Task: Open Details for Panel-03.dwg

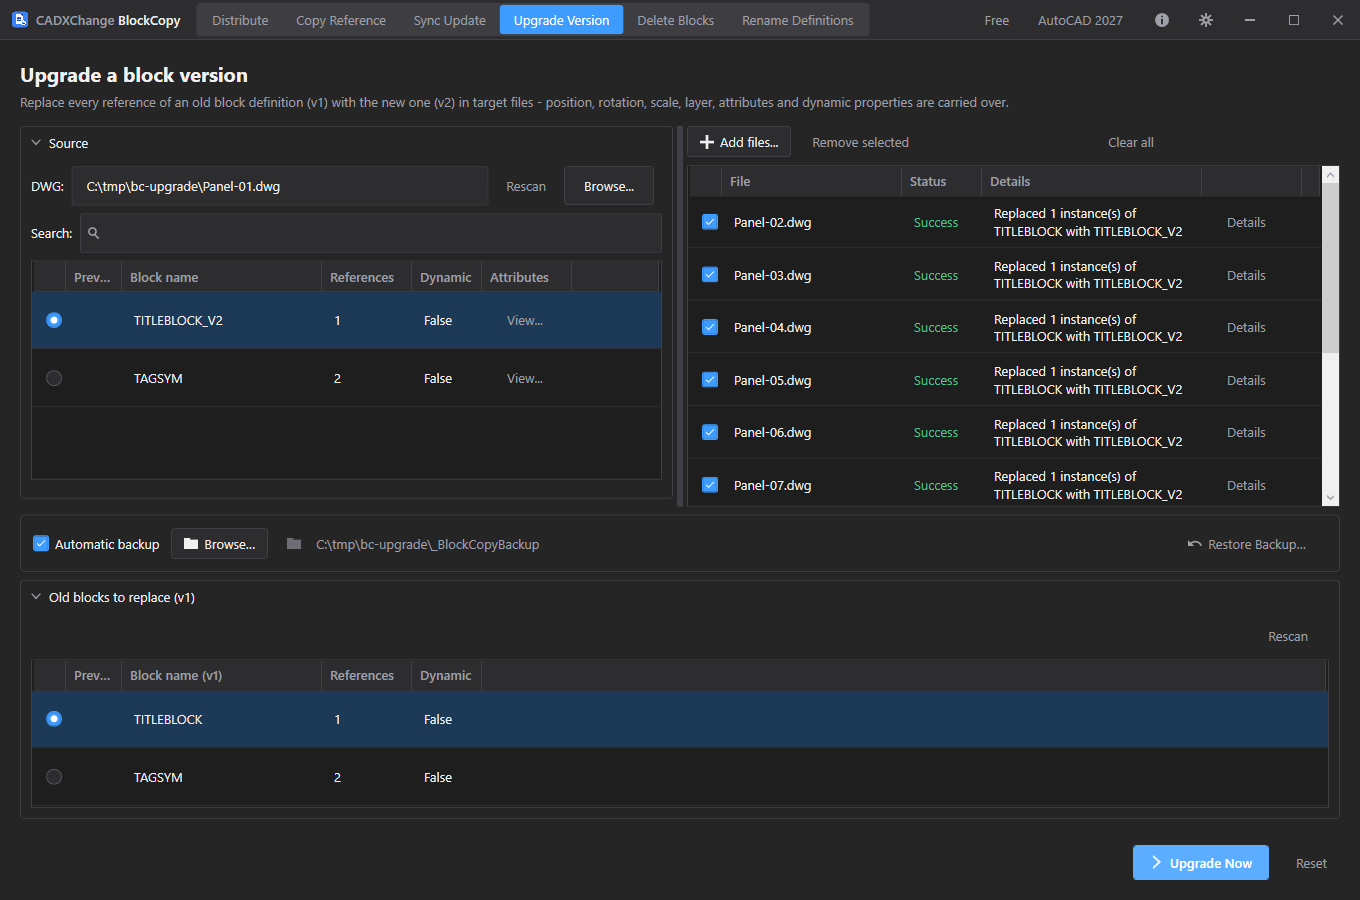Action: click(1246, 275)
